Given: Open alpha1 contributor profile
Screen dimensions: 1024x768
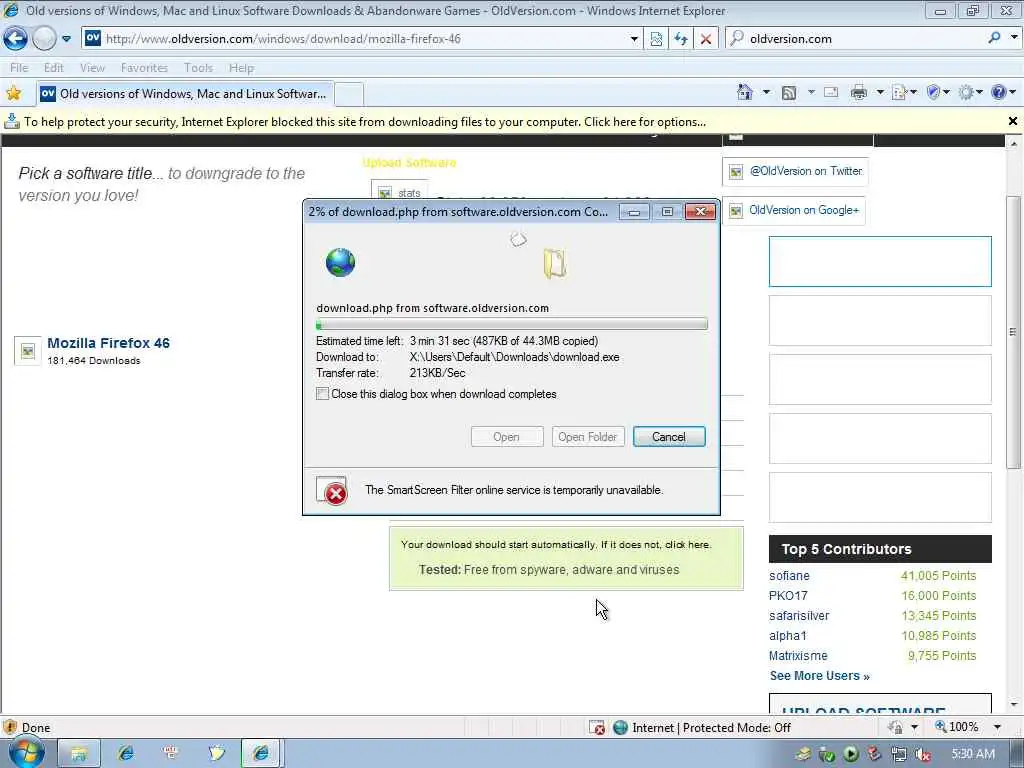Looking at the screenshot, I should (788, 635).
